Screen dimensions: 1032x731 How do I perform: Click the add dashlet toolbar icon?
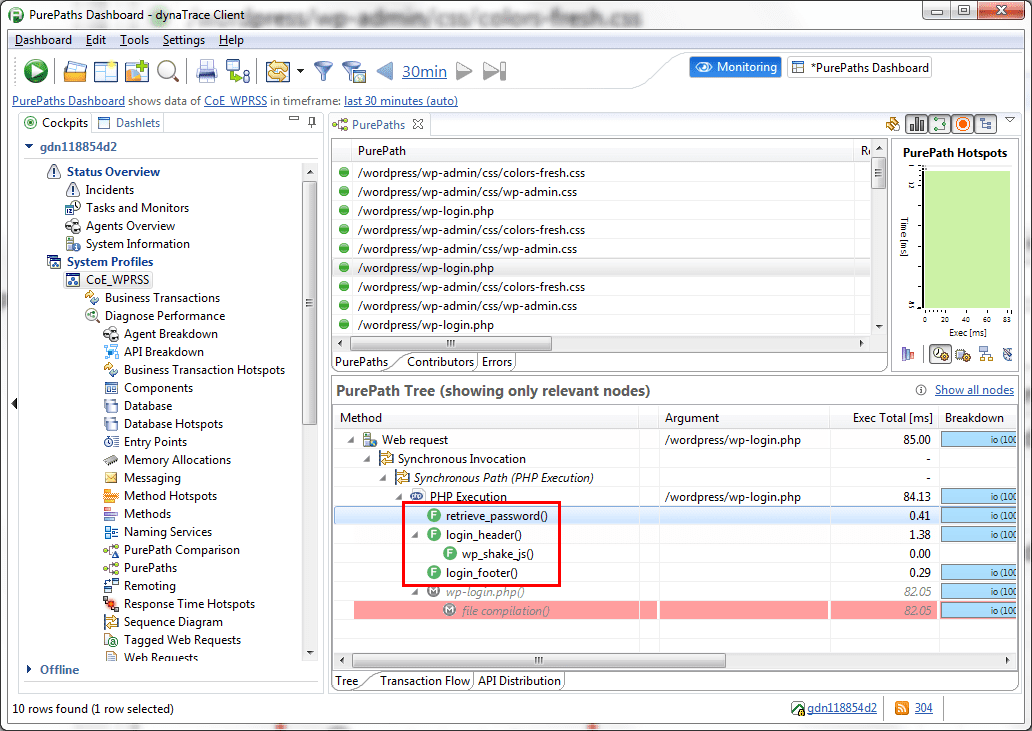pyautogui.click(x=137, y=71)
